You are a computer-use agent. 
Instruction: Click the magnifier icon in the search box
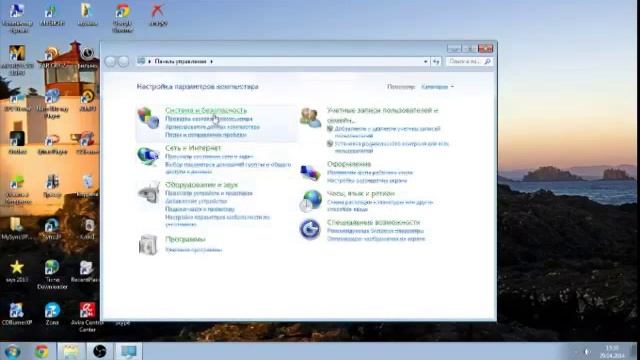tap(487, 61)
